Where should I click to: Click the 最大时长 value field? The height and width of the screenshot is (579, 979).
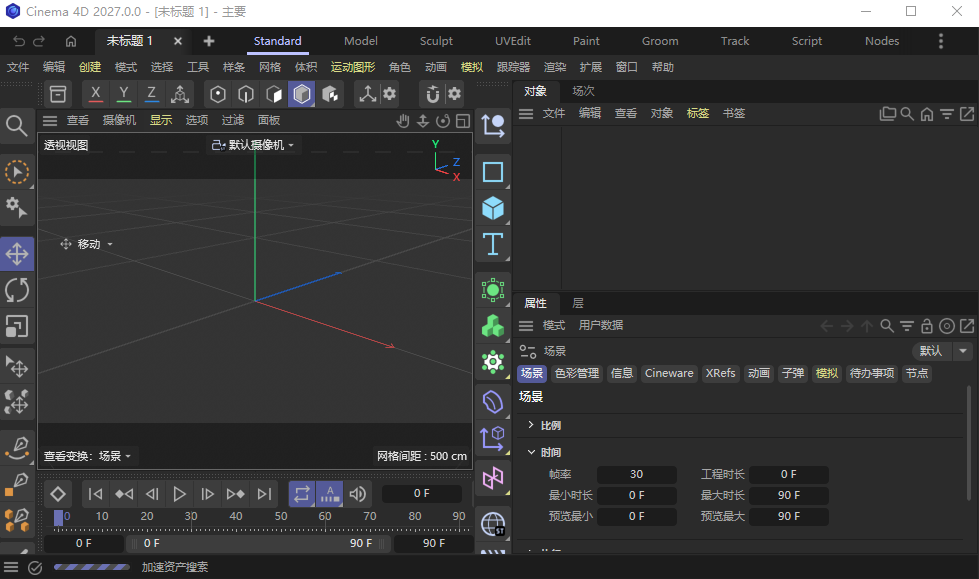coord(789,495)
